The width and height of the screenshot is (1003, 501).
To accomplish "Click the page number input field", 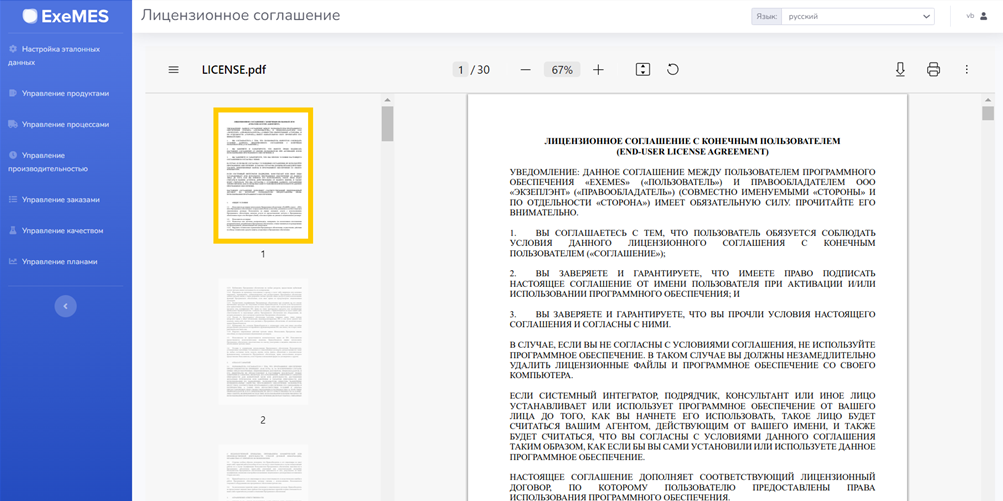I will pos(460,70).
